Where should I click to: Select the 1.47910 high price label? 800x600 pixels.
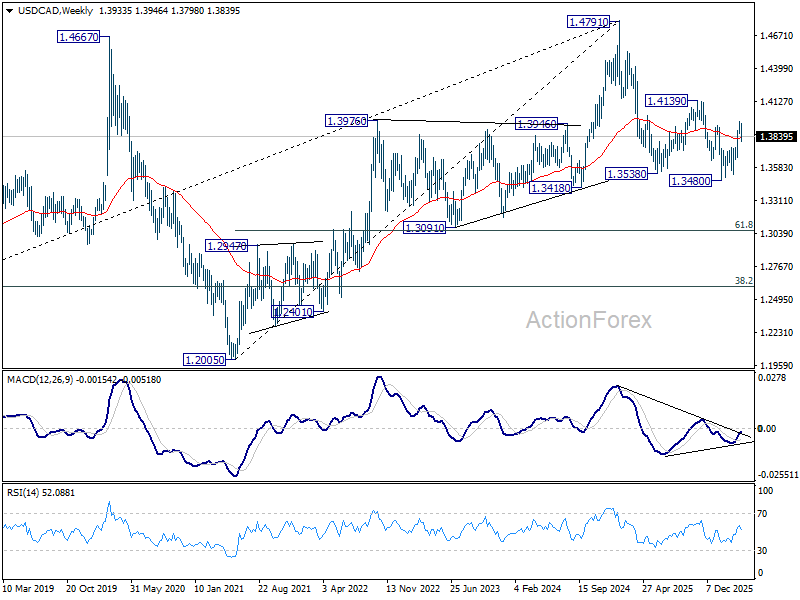pyautogui.click(x=588, y=22)
